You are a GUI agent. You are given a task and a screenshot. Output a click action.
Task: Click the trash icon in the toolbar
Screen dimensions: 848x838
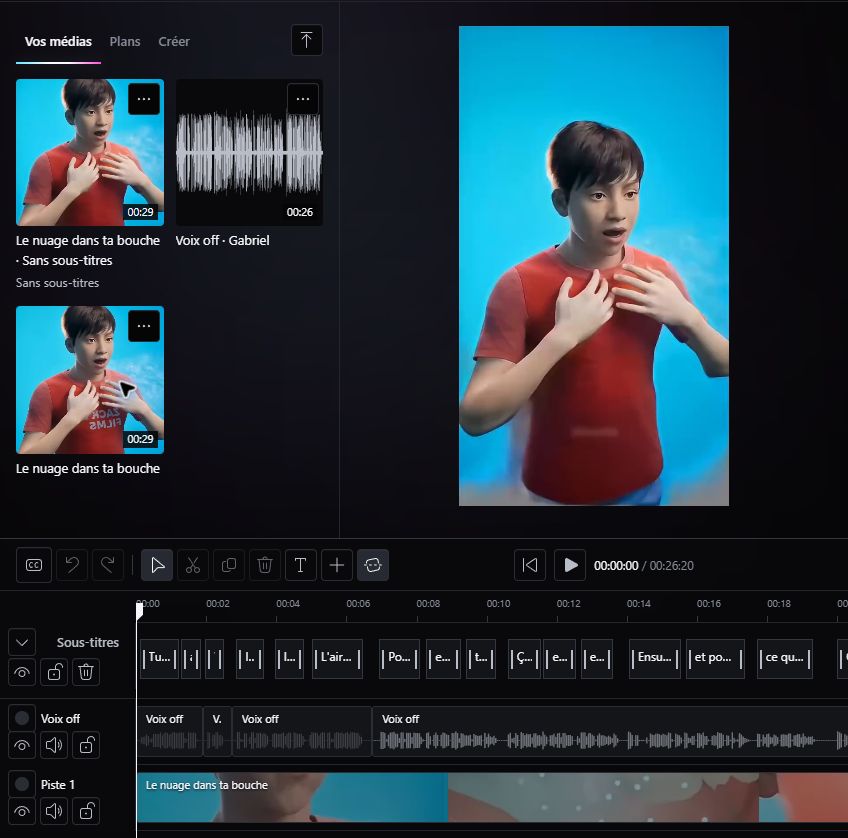point(264,565)
